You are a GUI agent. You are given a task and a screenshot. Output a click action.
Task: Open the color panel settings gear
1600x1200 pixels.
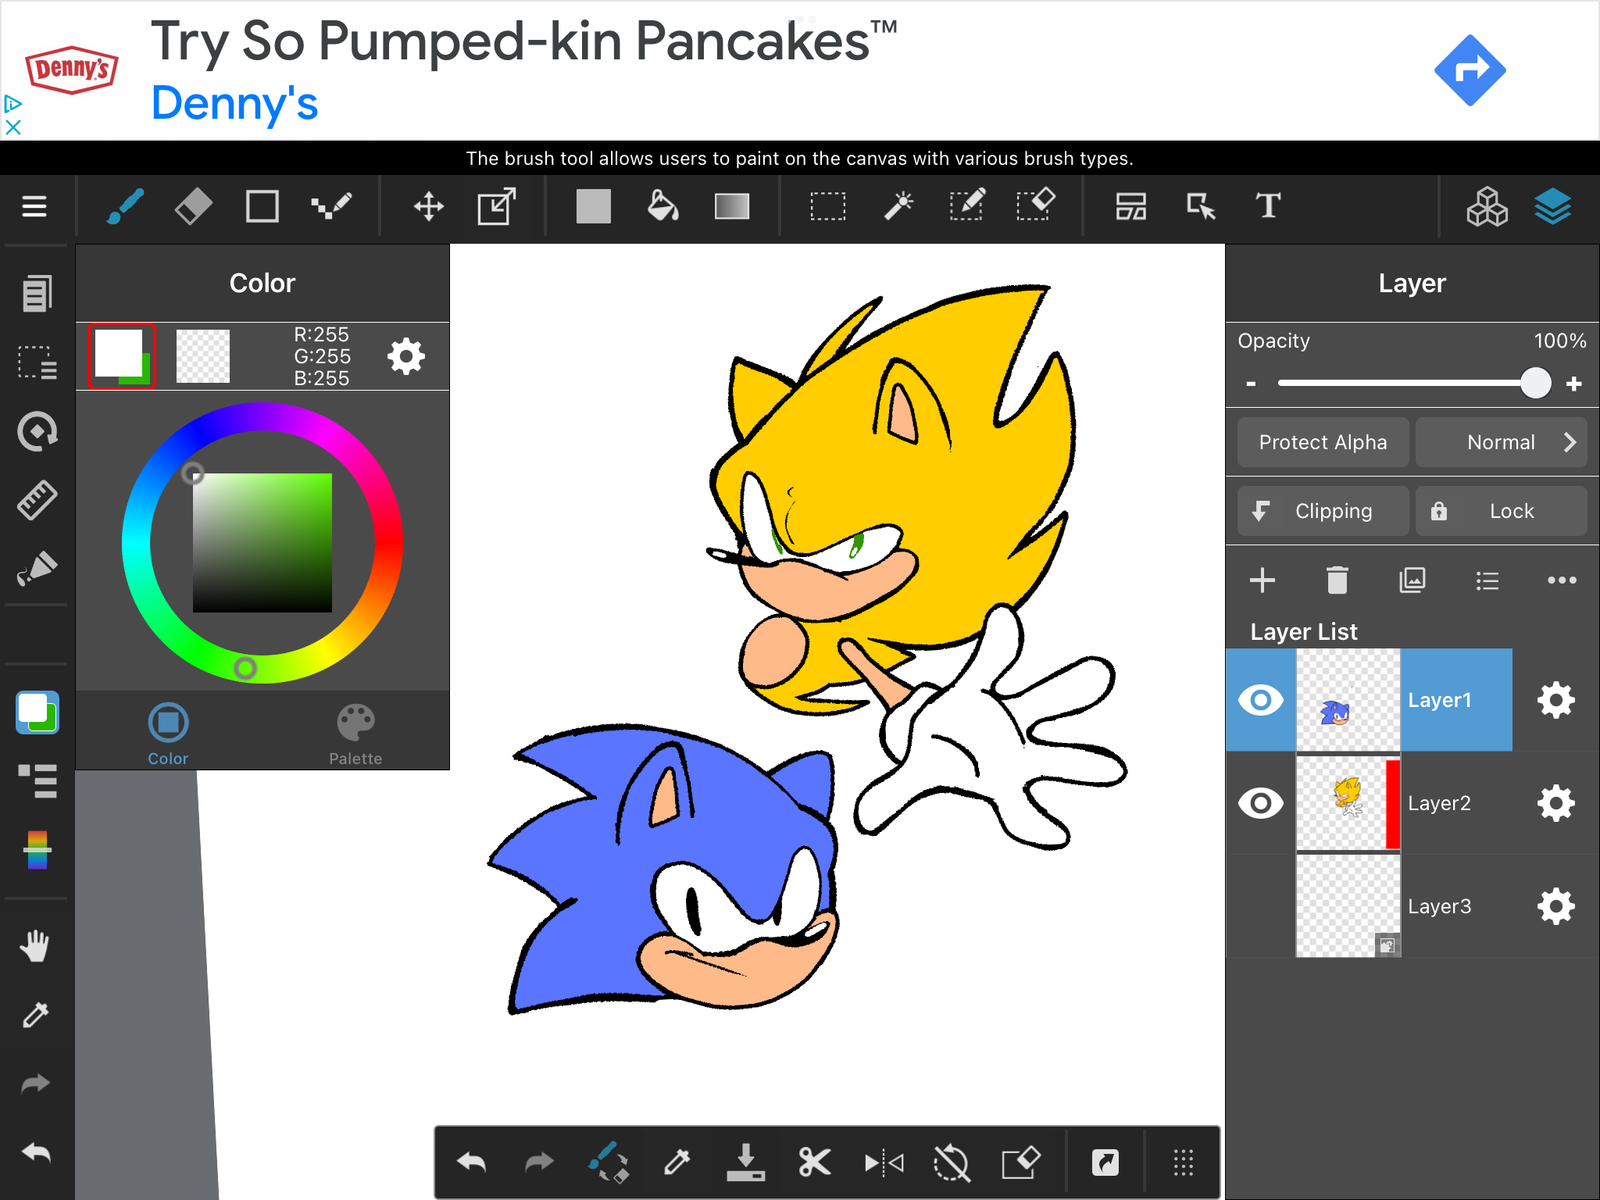[406, 356]
